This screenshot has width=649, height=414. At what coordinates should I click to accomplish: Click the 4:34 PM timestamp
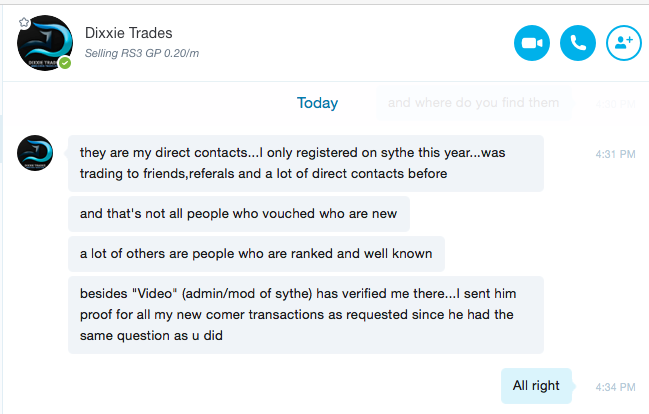615,387
